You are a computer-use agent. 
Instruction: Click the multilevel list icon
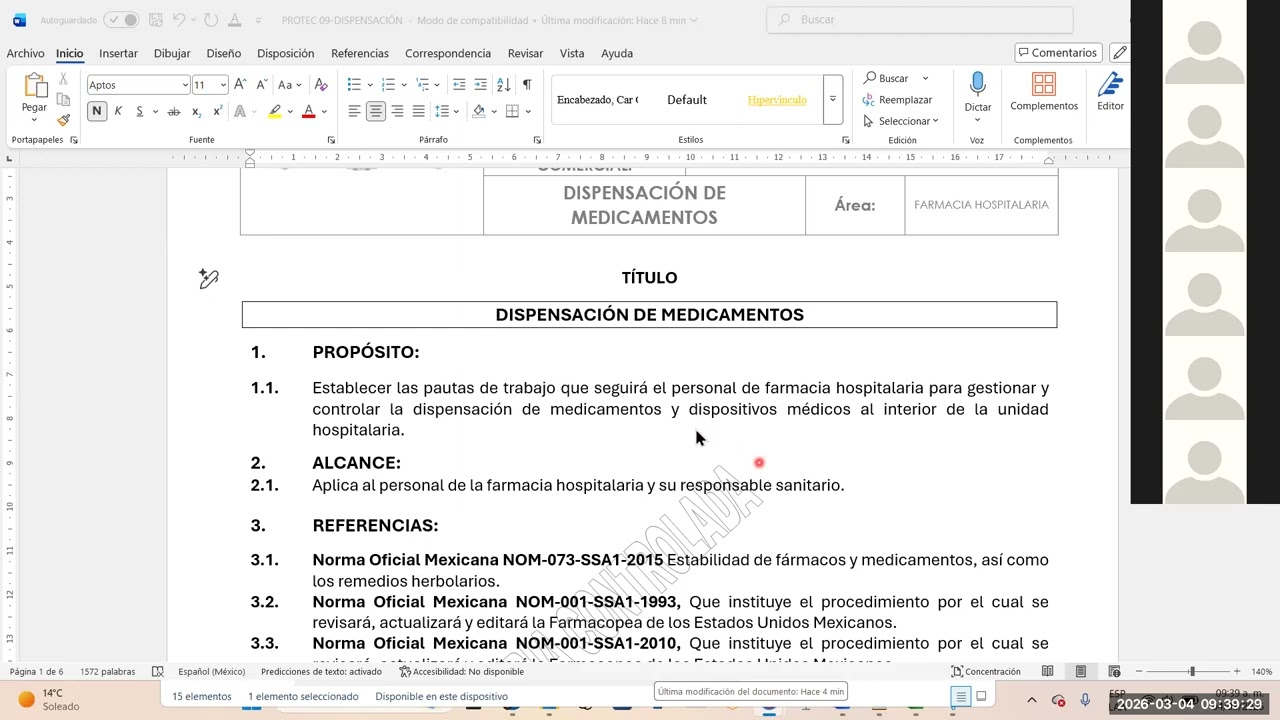point(422,85)
